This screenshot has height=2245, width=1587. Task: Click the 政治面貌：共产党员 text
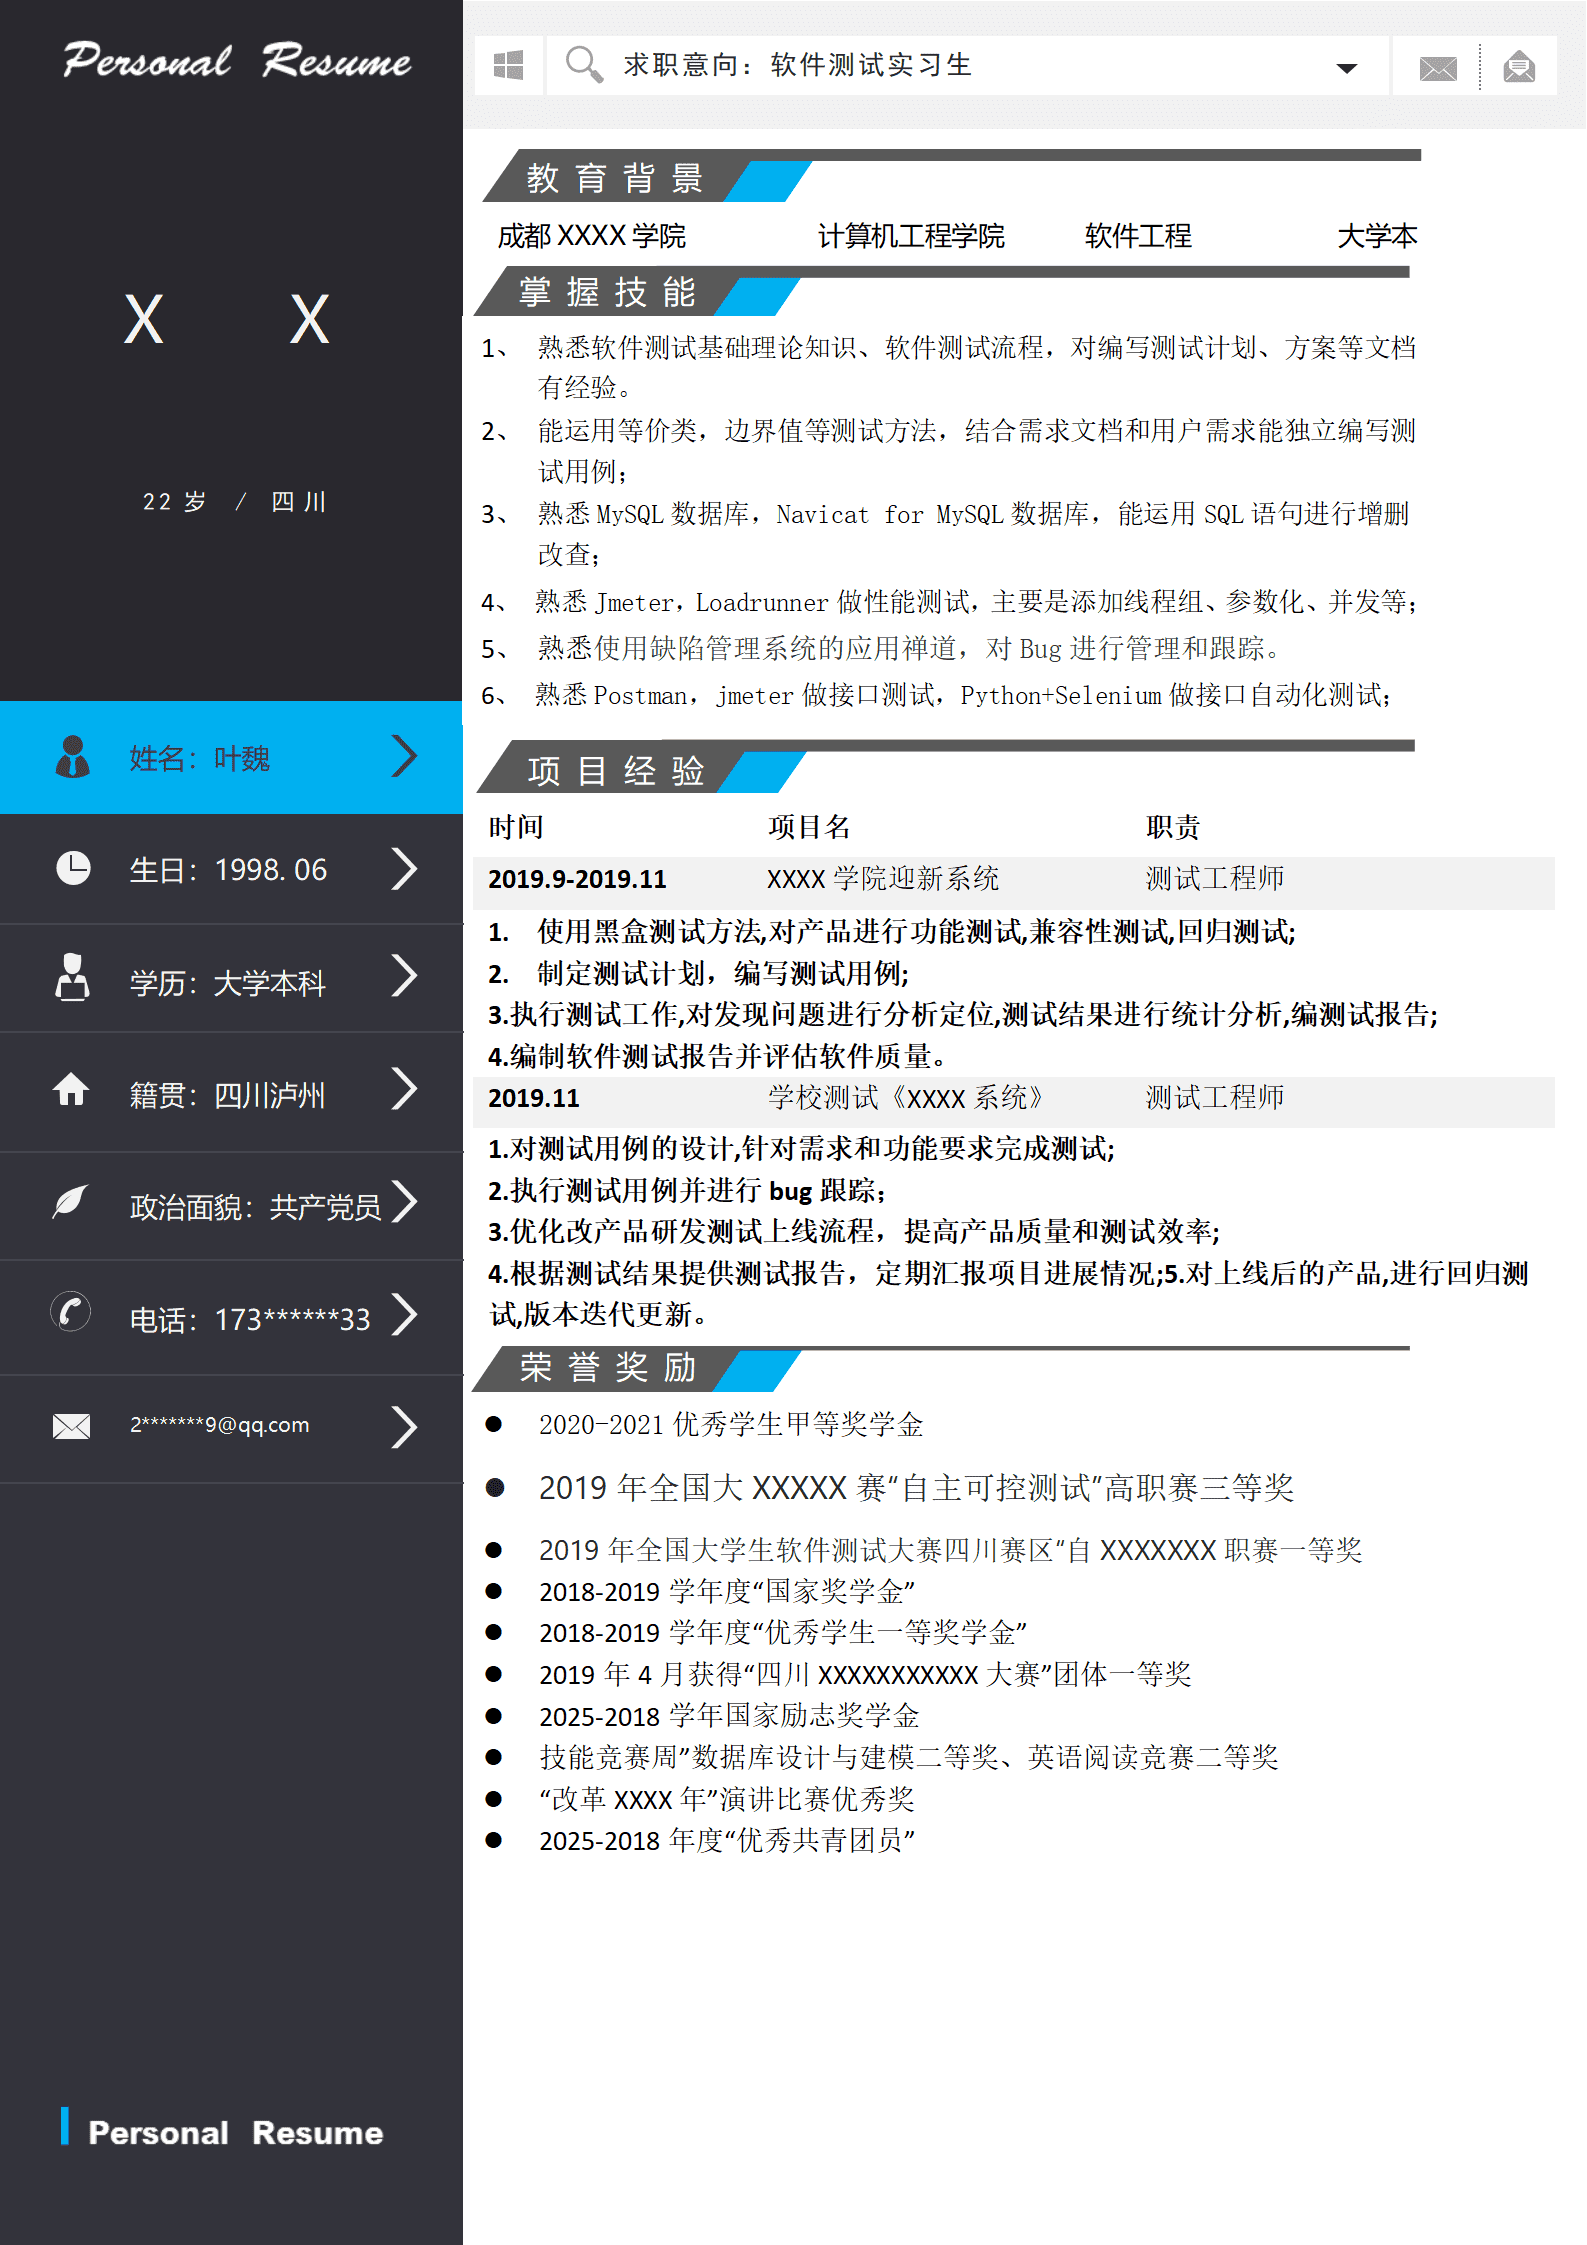point(255,1207)
